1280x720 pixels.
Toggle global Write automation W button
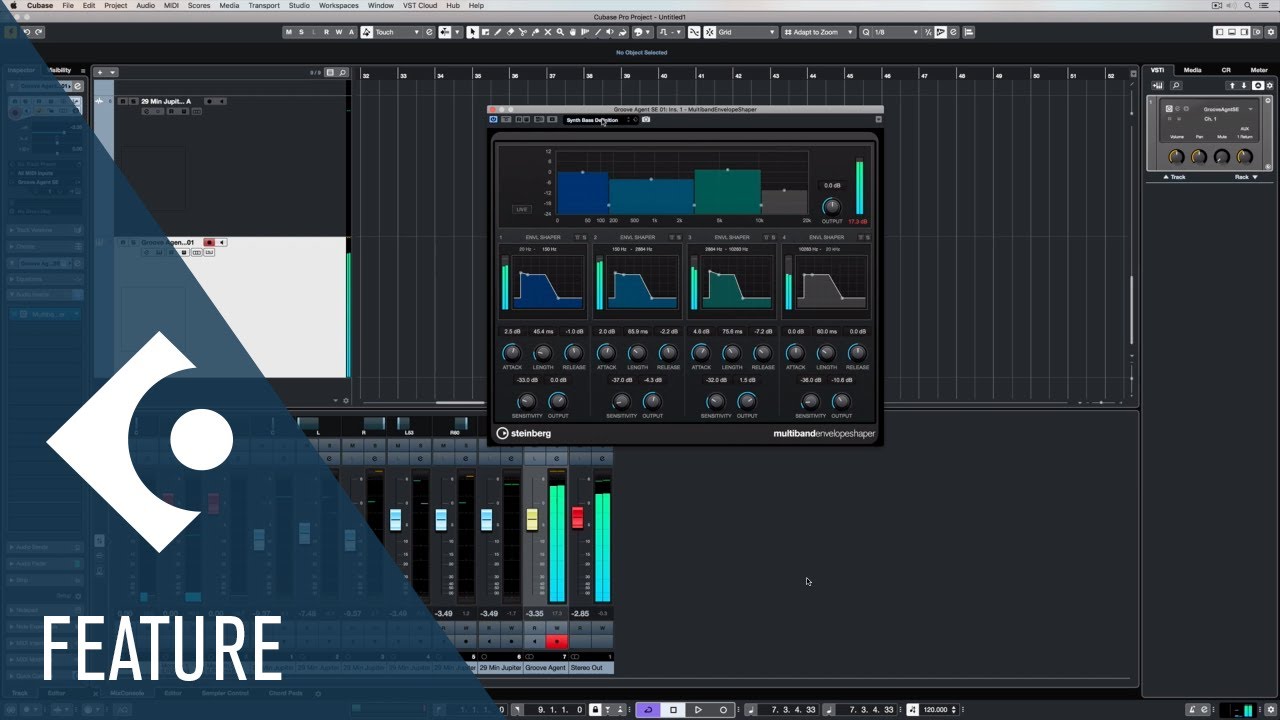(x=339, y=32)
